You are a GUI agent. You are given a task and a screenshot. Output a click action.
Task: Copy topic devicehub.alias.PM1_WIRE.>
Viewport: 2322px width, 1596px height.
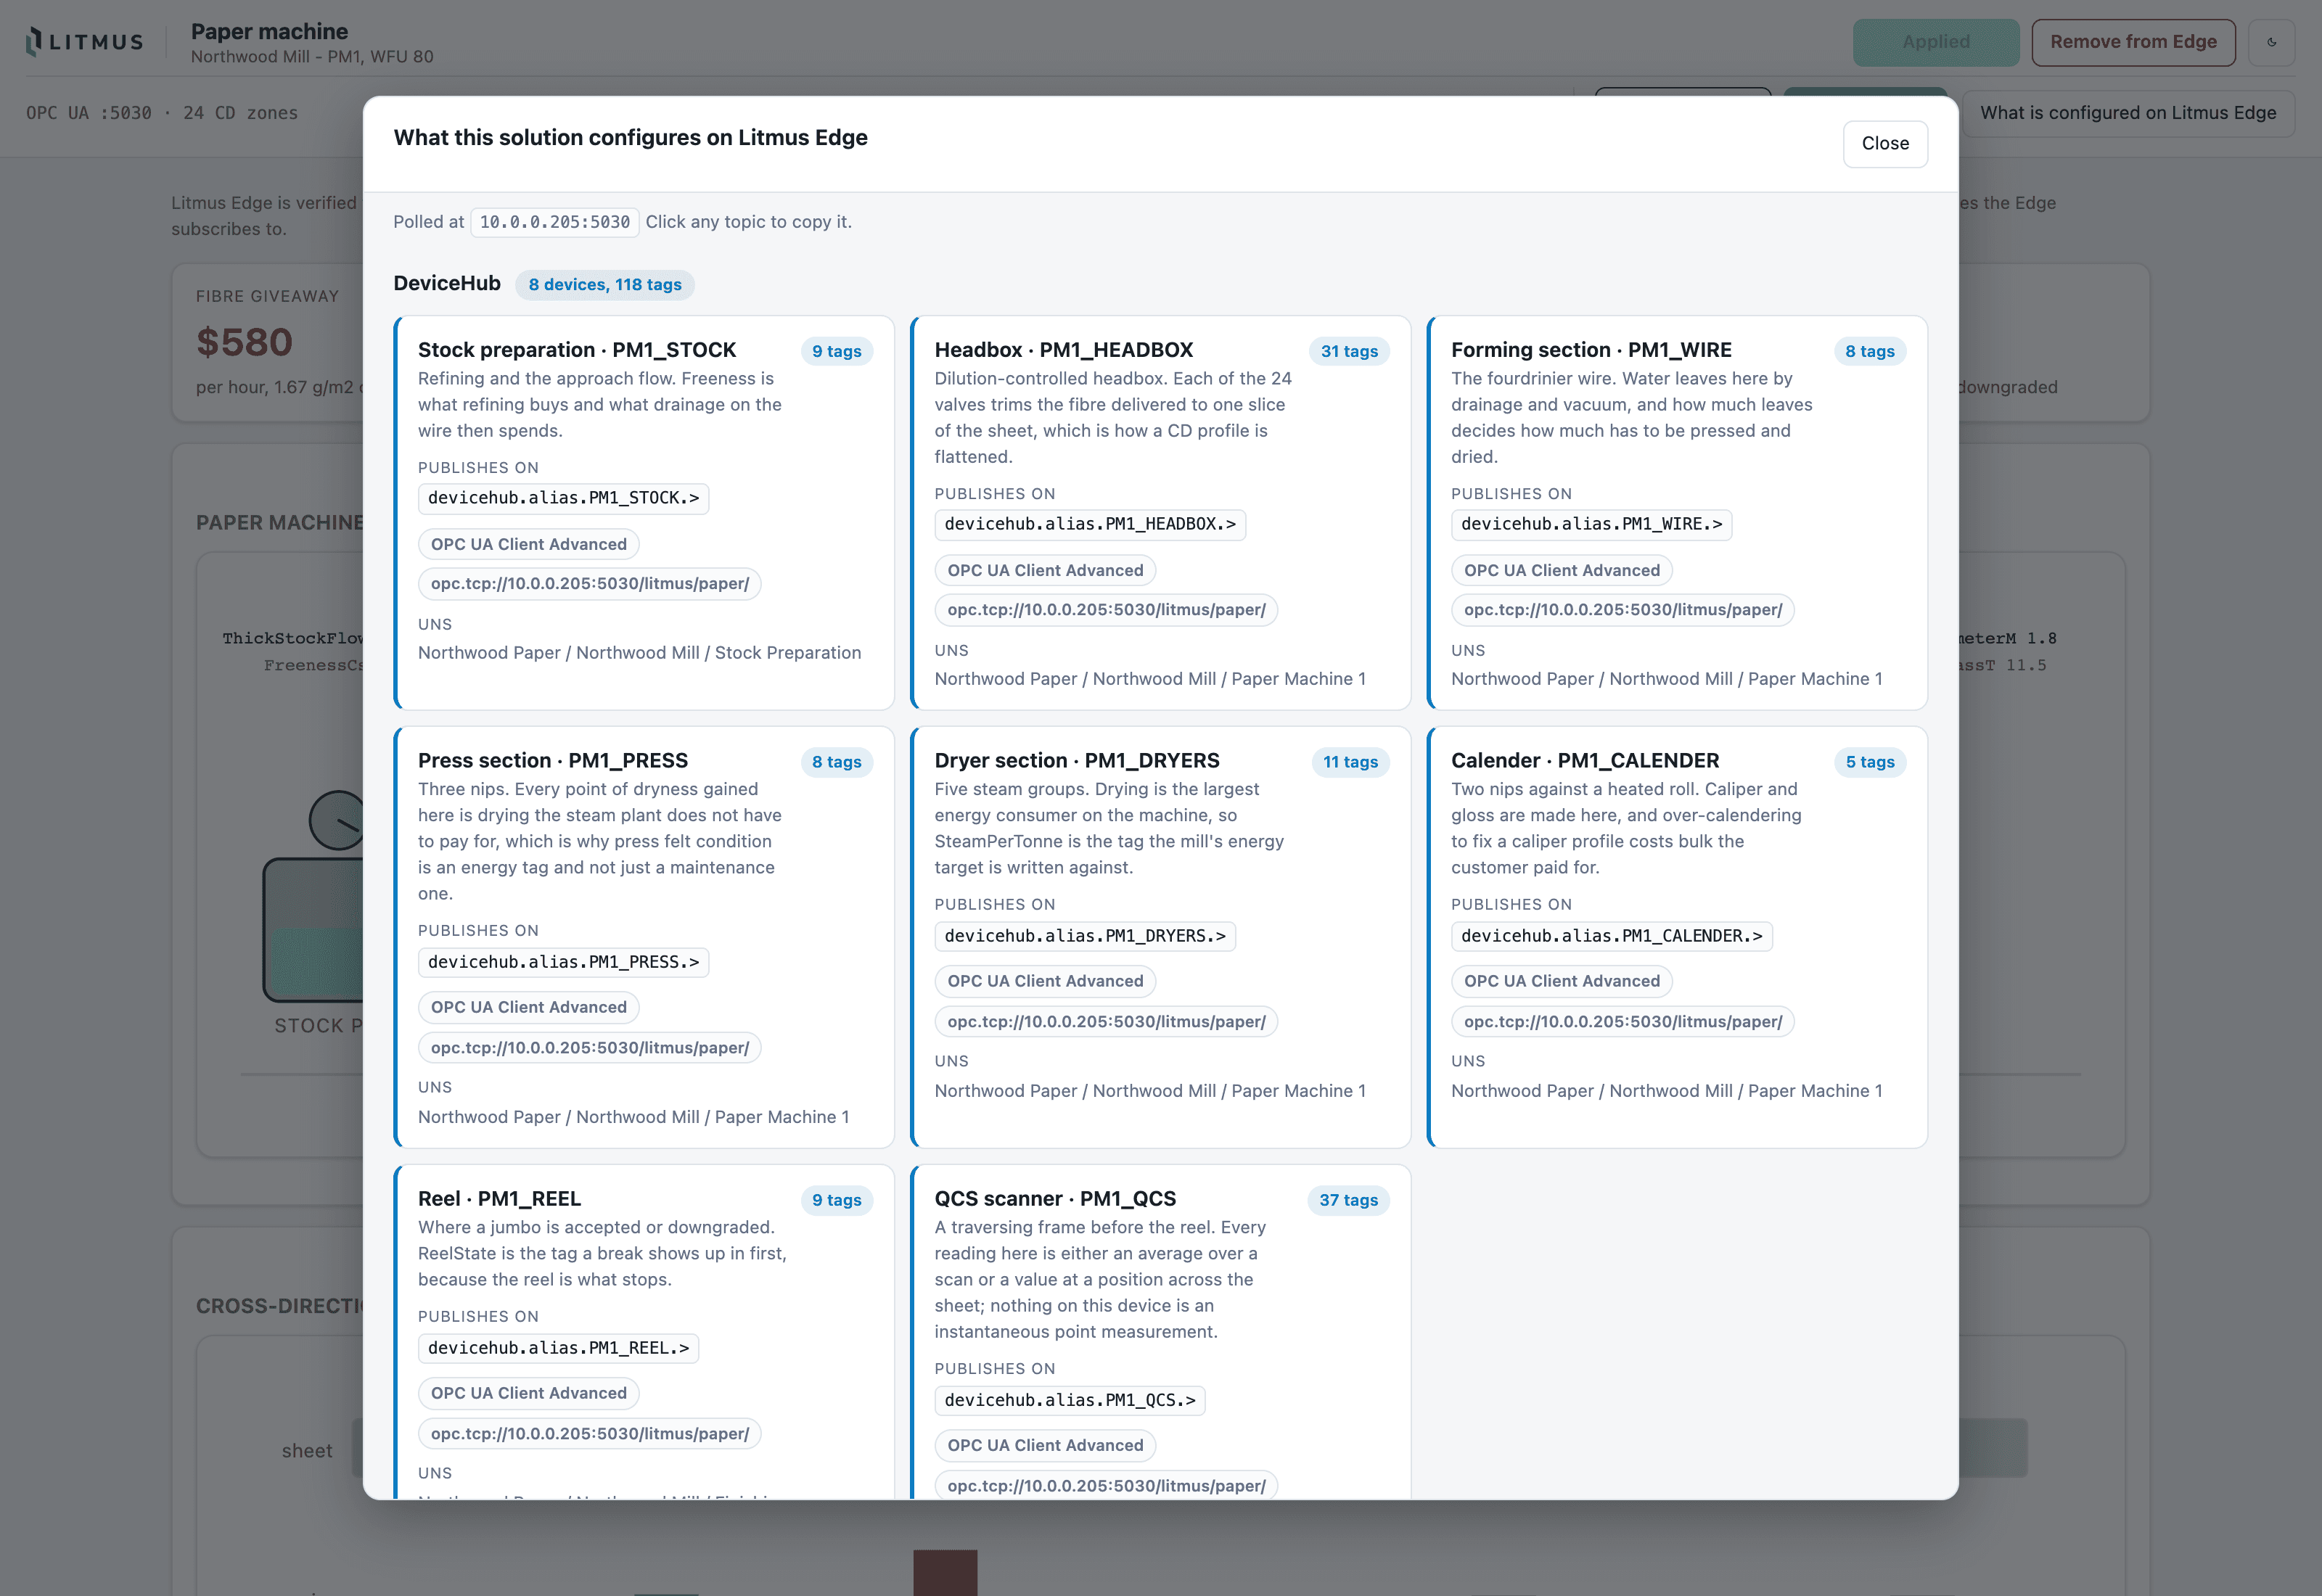click(x=1591, y=524)
